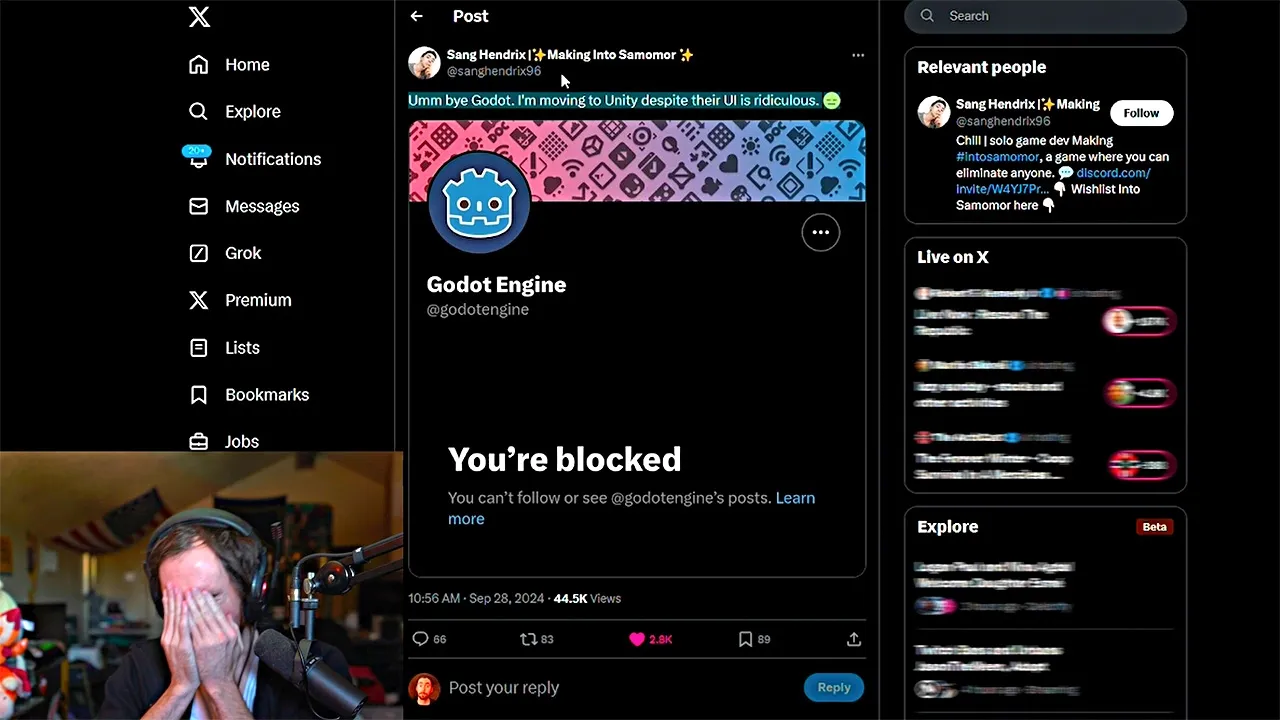Image resolution: width=1280 pixels, height=720 pixels.
Task: Click the blue Reply button
Action: point(834,687)
